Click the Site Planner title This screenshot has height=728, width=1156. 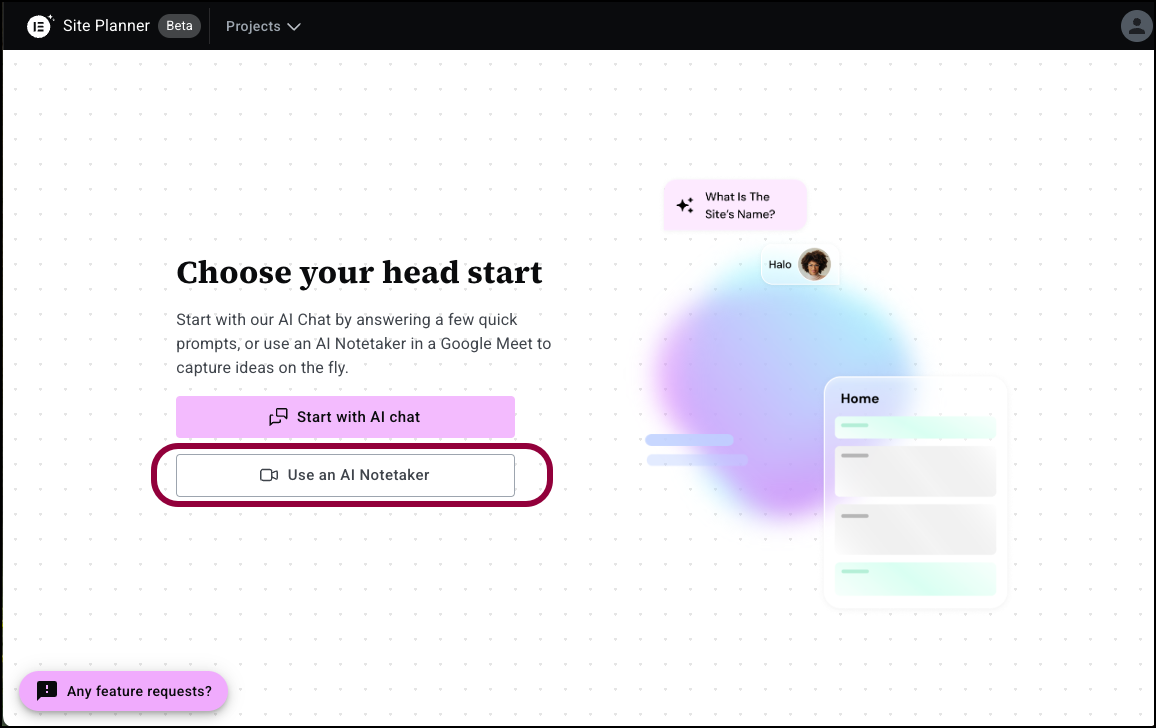pyautogui.click(x=106, y=26)
